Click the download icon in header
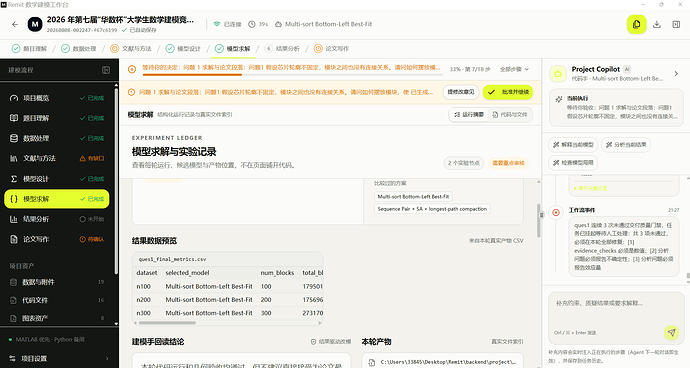 click(x=657, y=25)
